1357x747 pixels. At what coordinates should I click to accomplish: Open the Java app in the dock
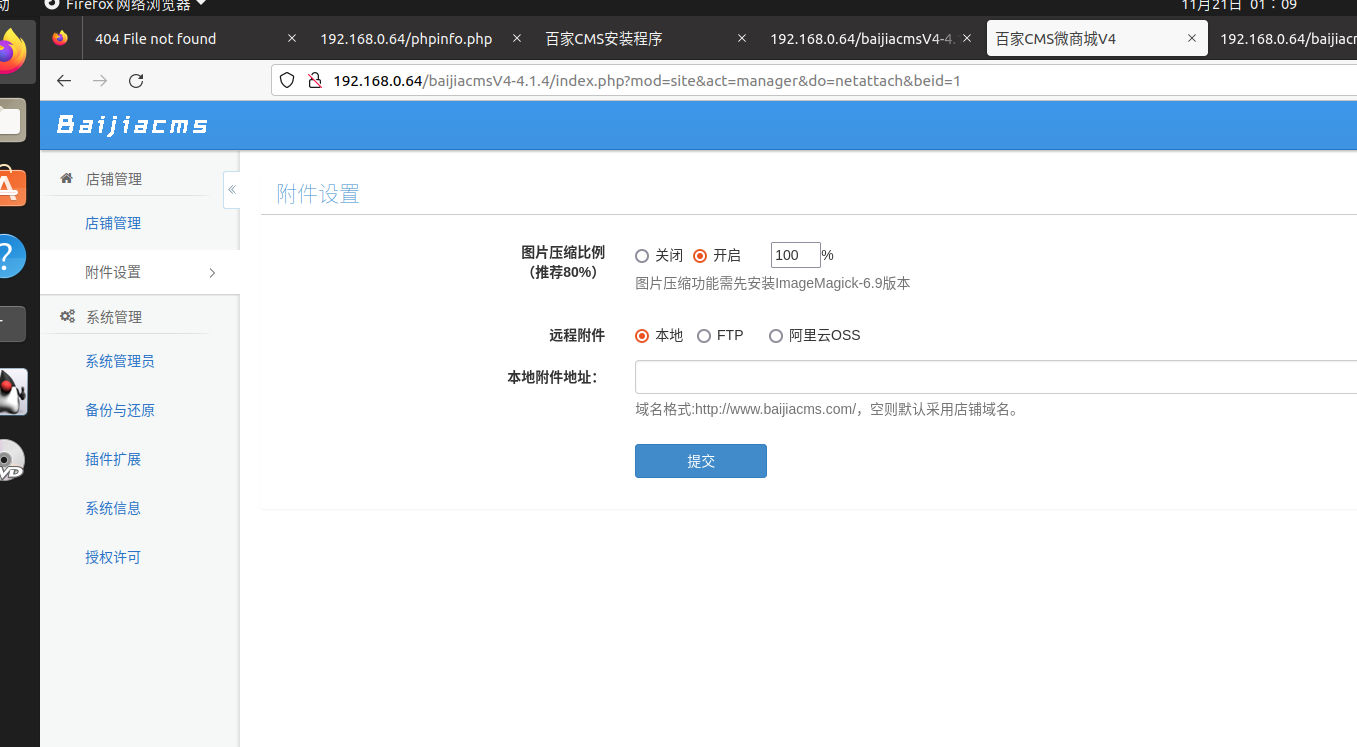(12, 392)
